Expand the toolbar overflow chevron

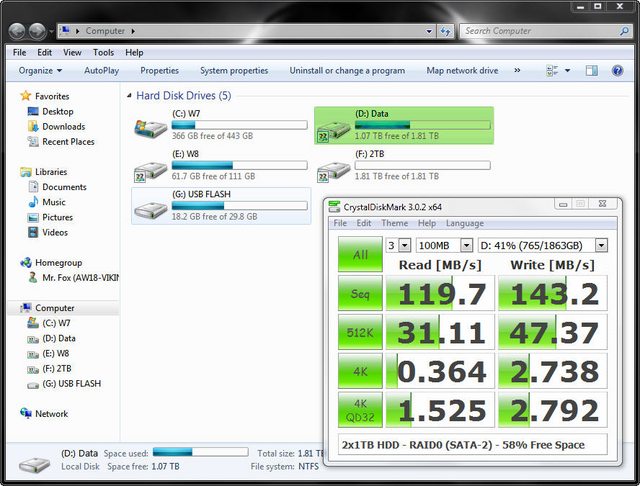(x=517, y=71)
